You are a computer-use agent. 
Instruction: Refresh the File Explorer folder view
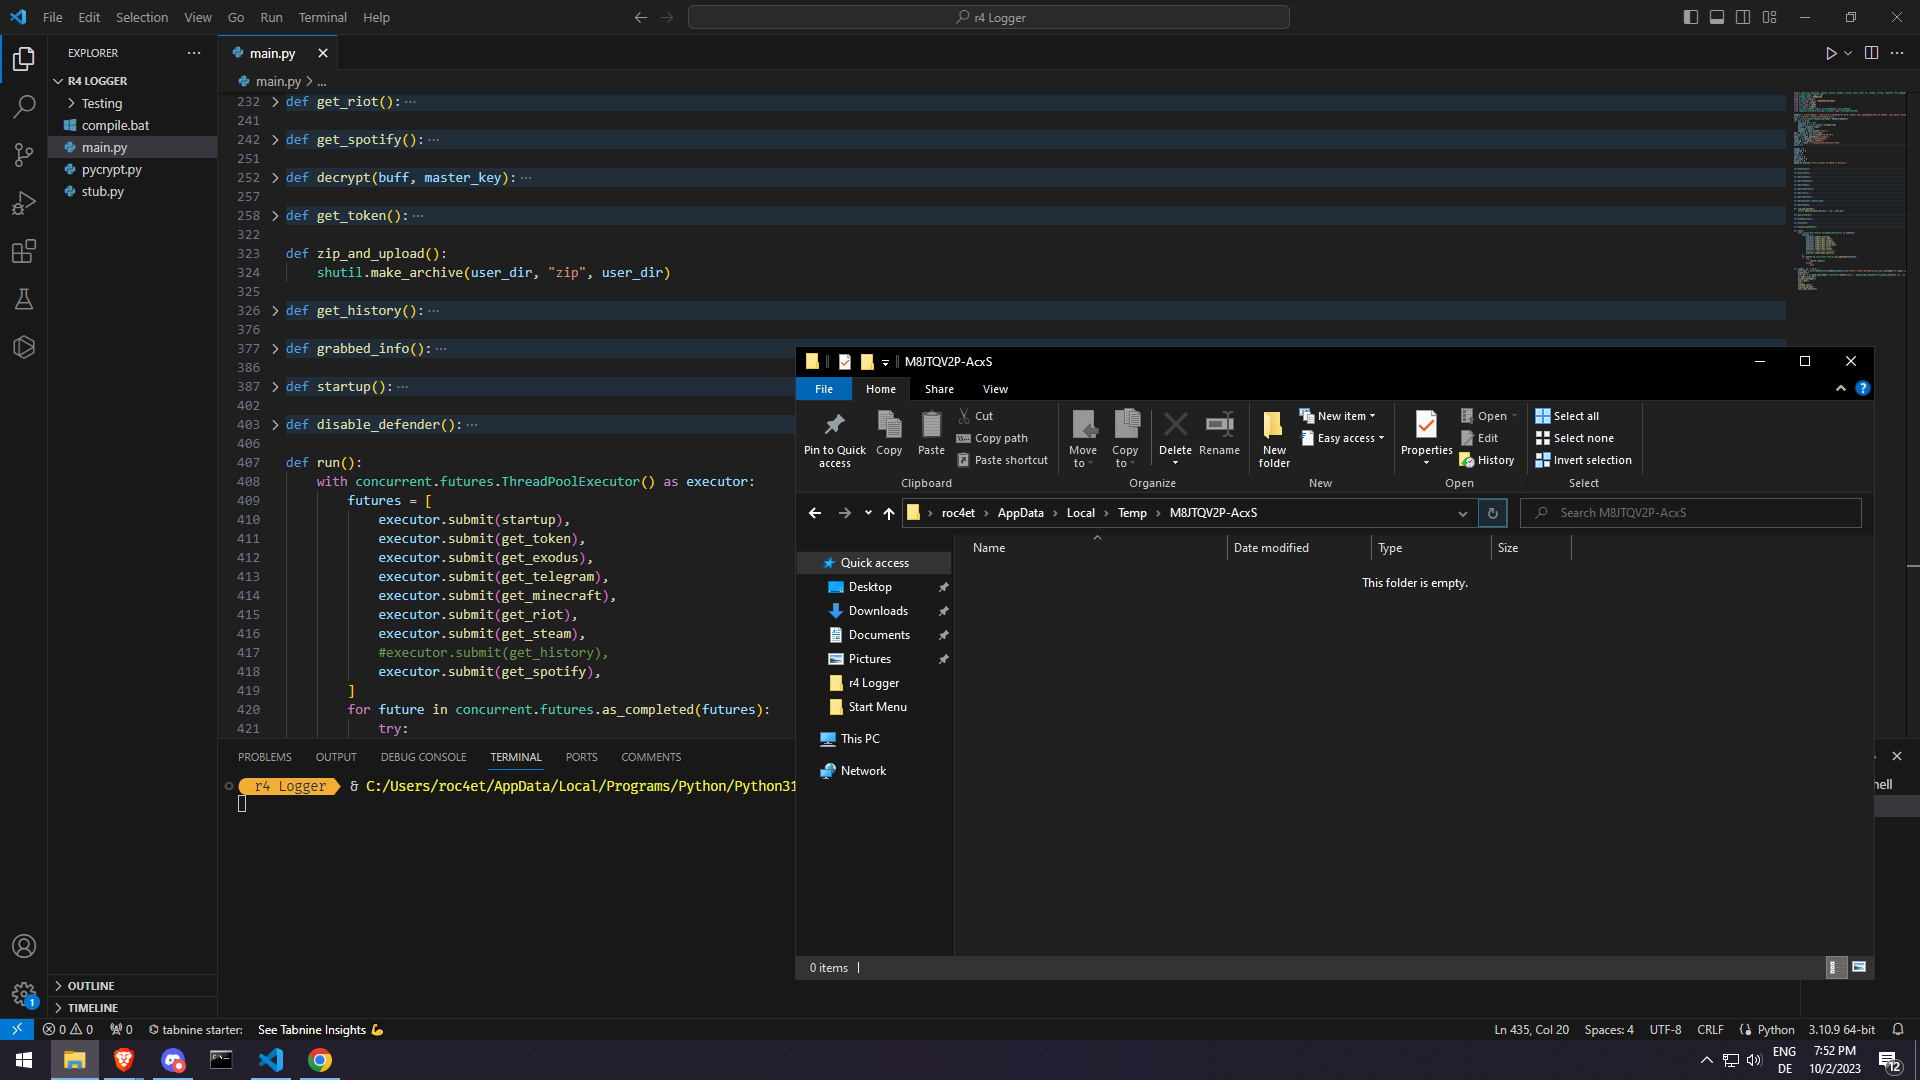pos(1492,513)
